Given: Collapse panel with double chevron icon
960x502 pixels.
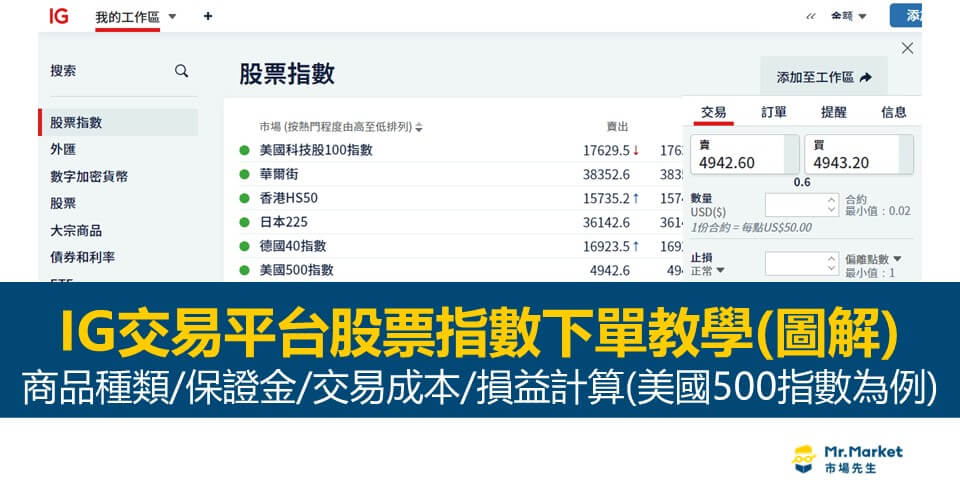Looking at the screenshot, I should [811, 17].
